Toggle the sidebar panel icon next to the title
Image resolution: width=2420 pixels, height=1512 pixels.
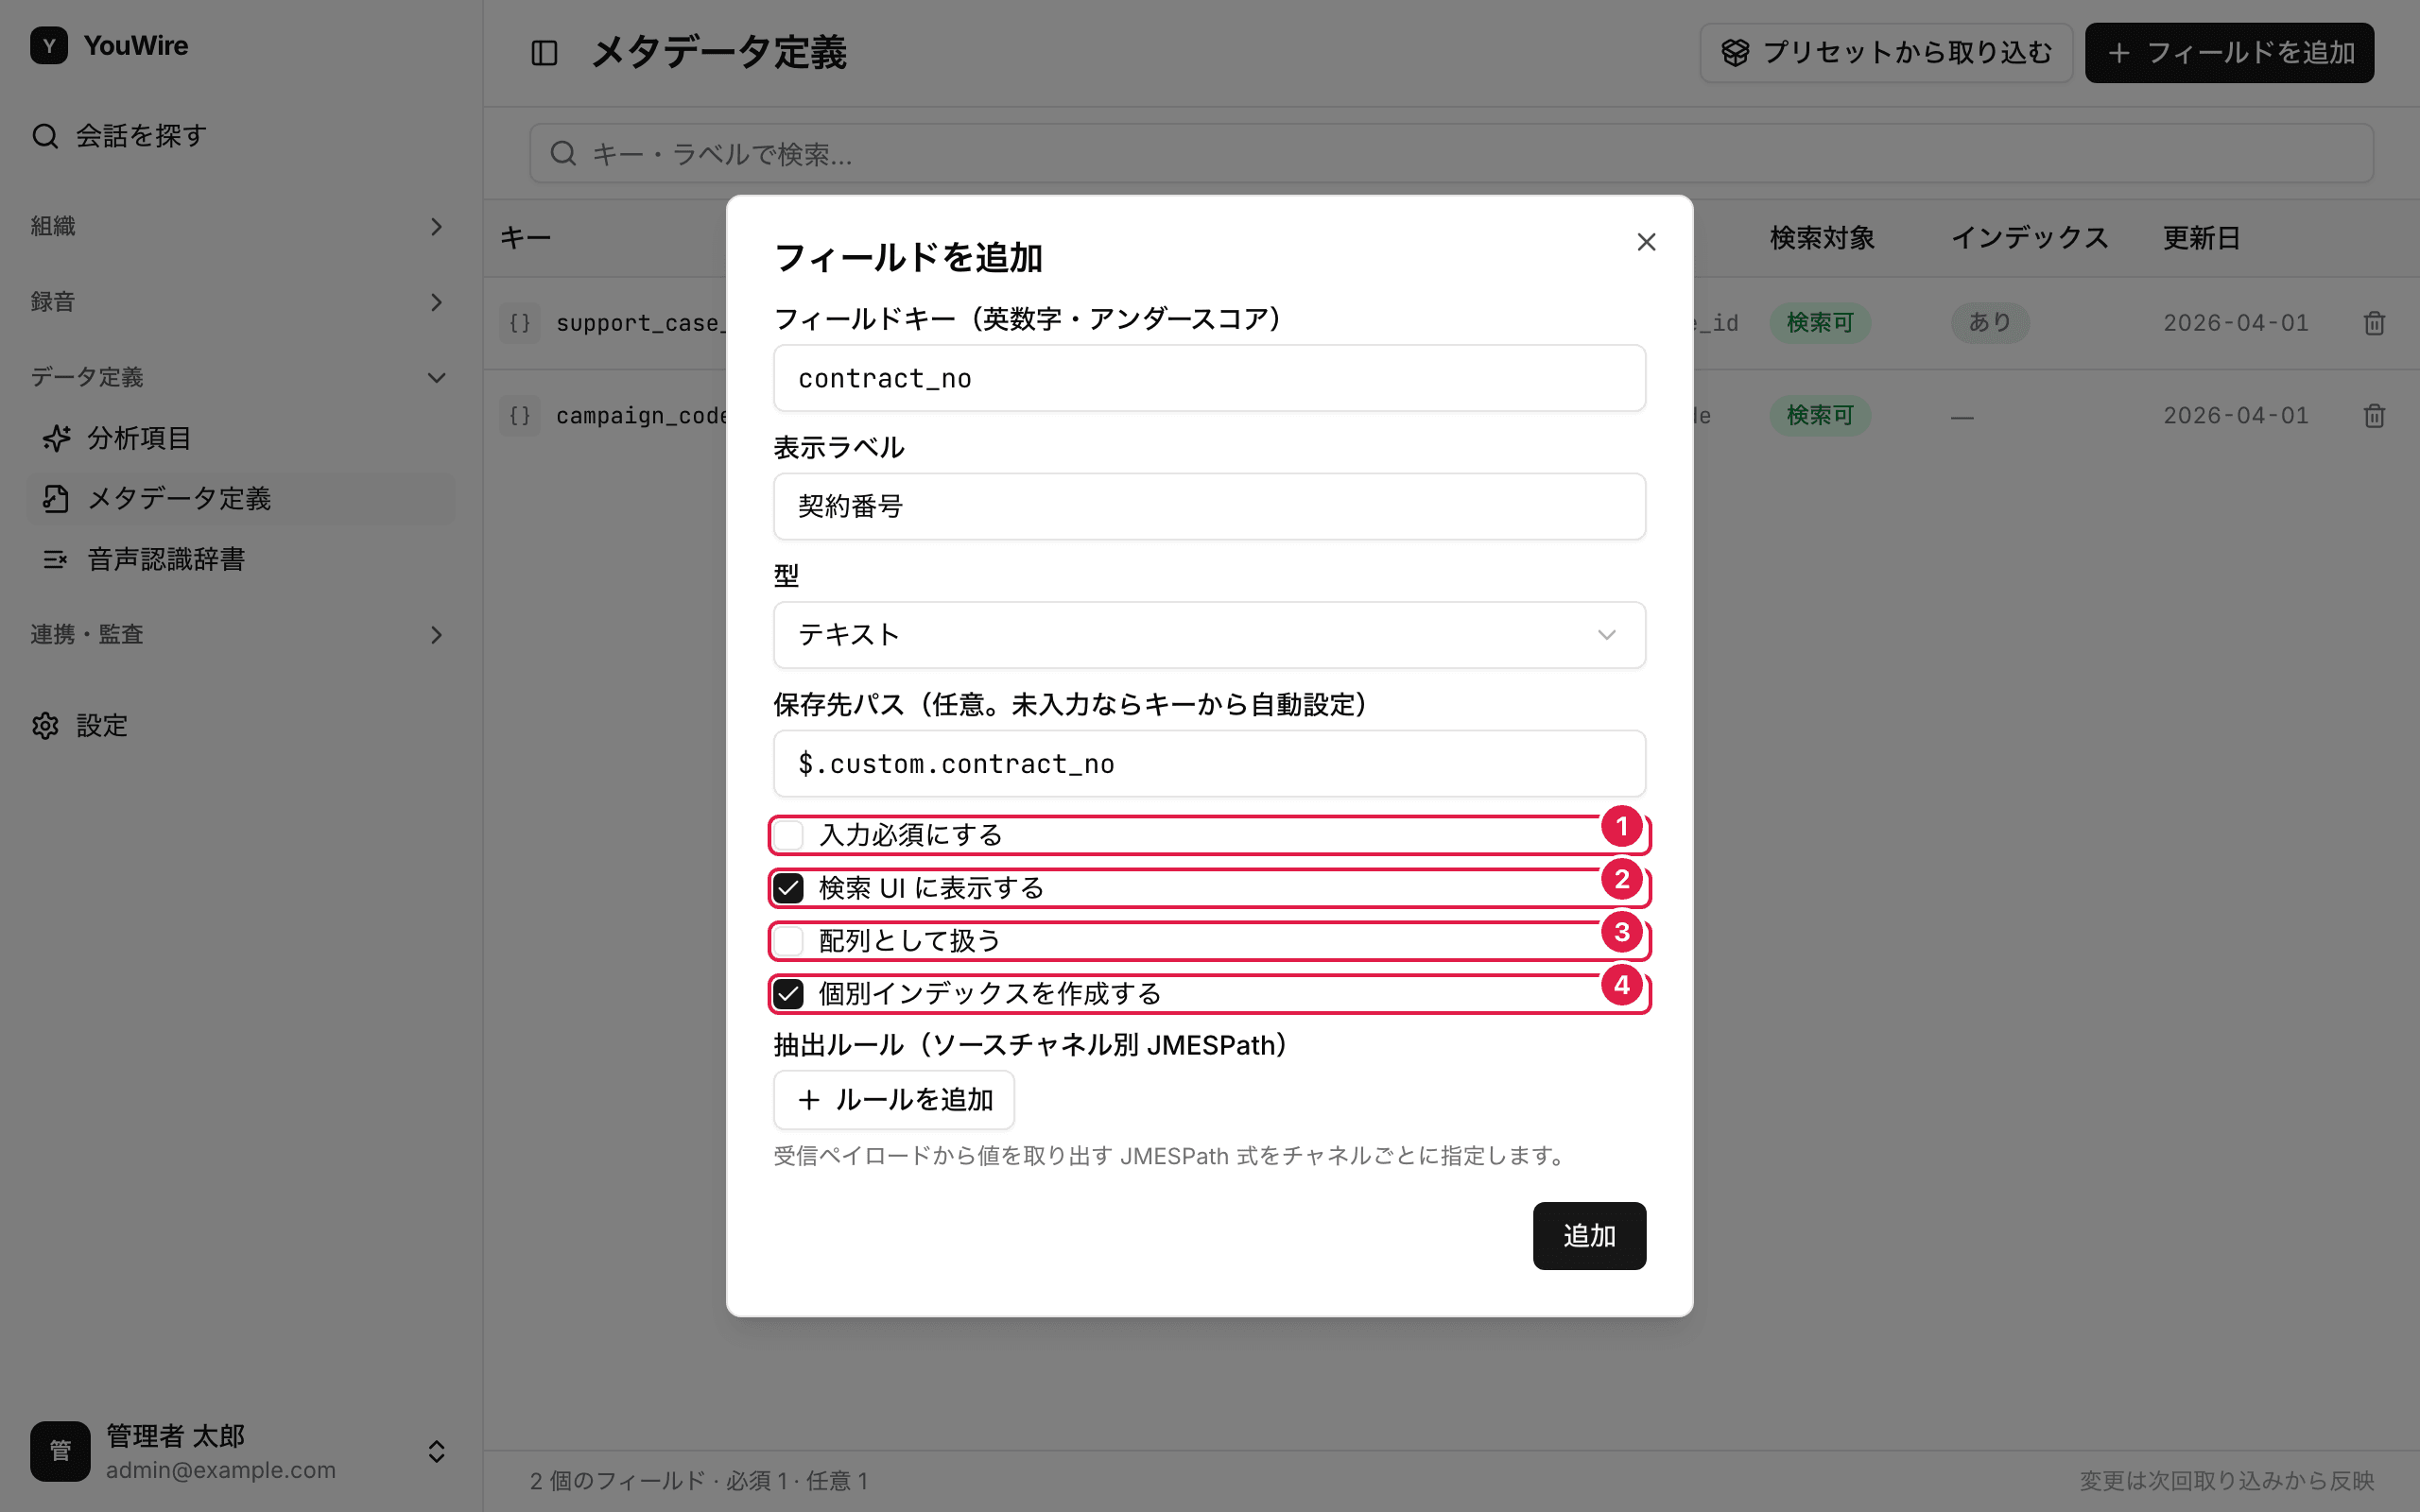(x=544, y=53)
